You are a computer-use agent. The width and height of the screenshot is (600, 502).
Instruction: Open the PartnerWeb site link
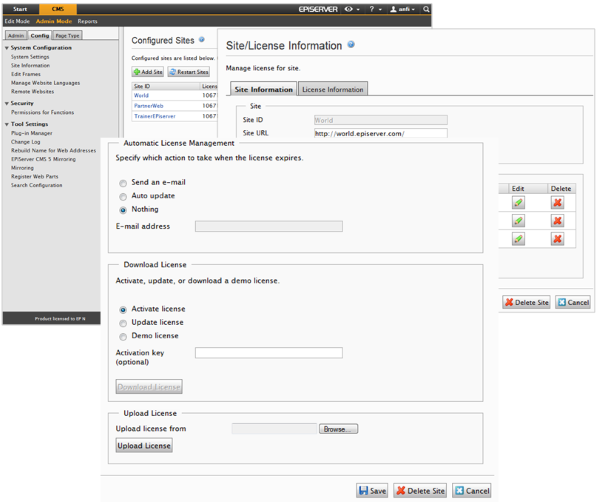(148, 105)
